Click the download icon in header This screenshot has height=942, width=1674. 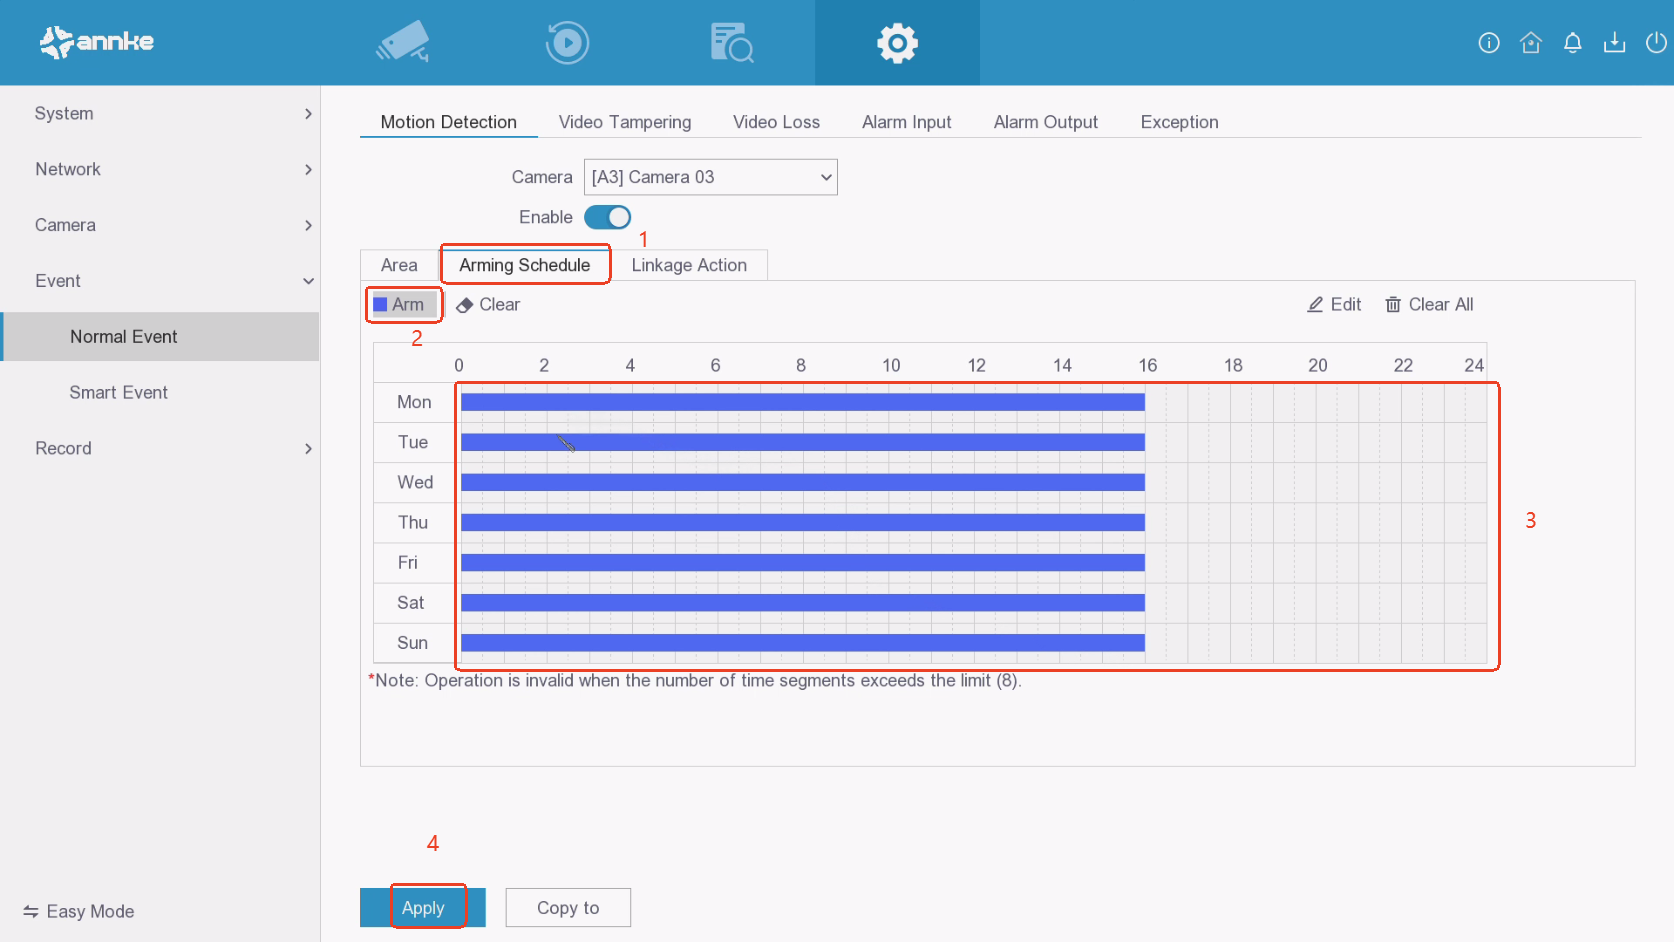1614,42
